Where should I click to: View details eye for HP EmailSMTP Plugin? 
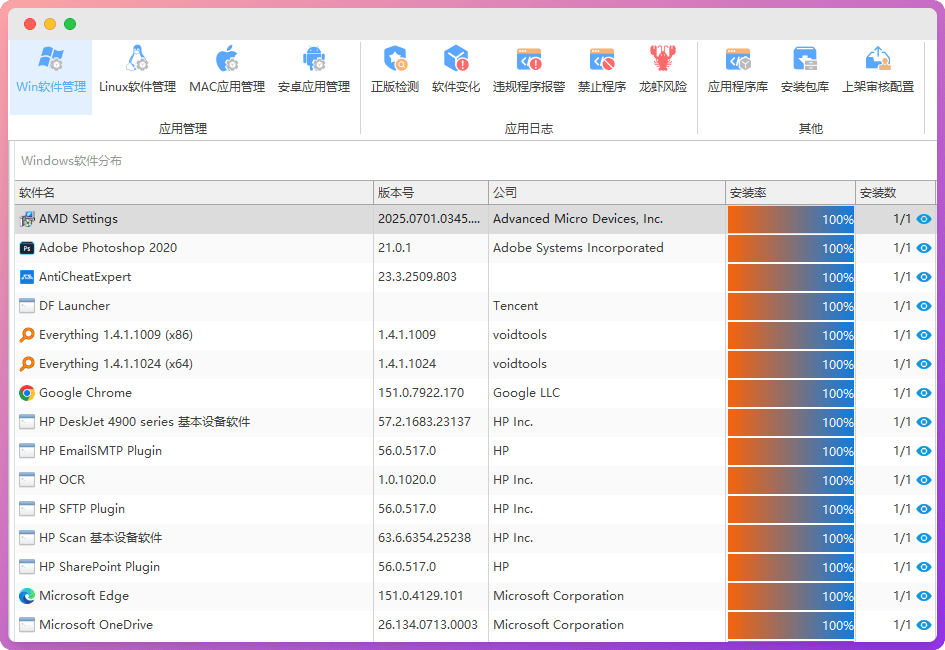click(924, 451)
